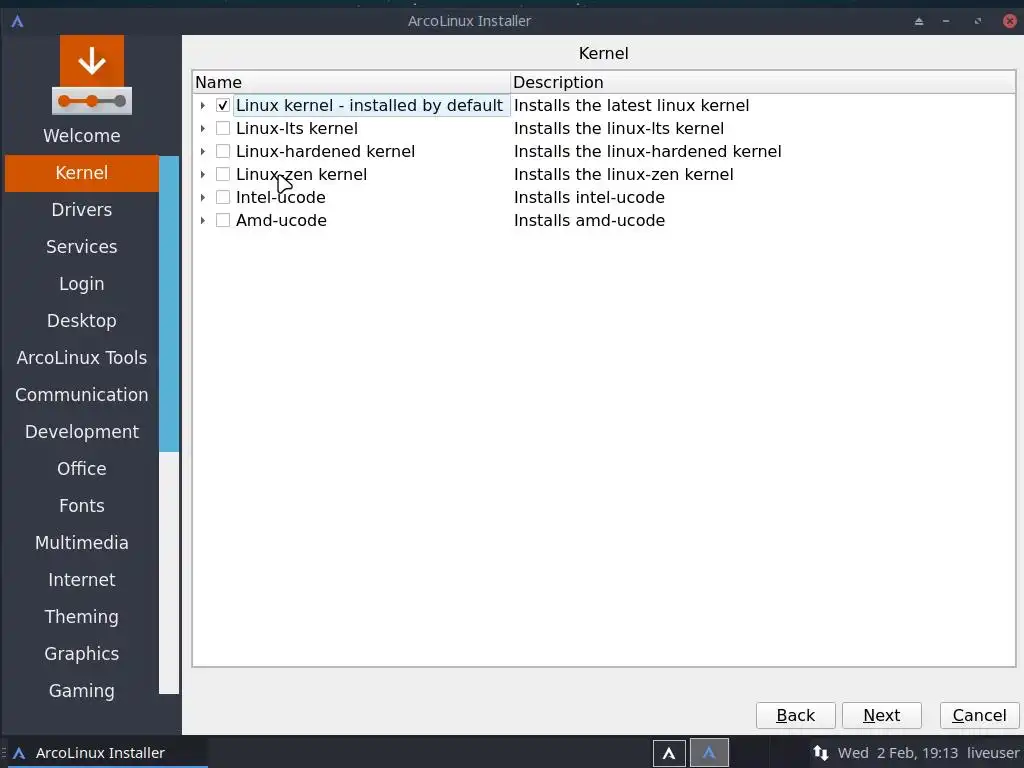The width and height of the screenshot is (1024, 768).
Task: Select 'Installs the linux-hardened kernel' text
Action: coord(648,152)
